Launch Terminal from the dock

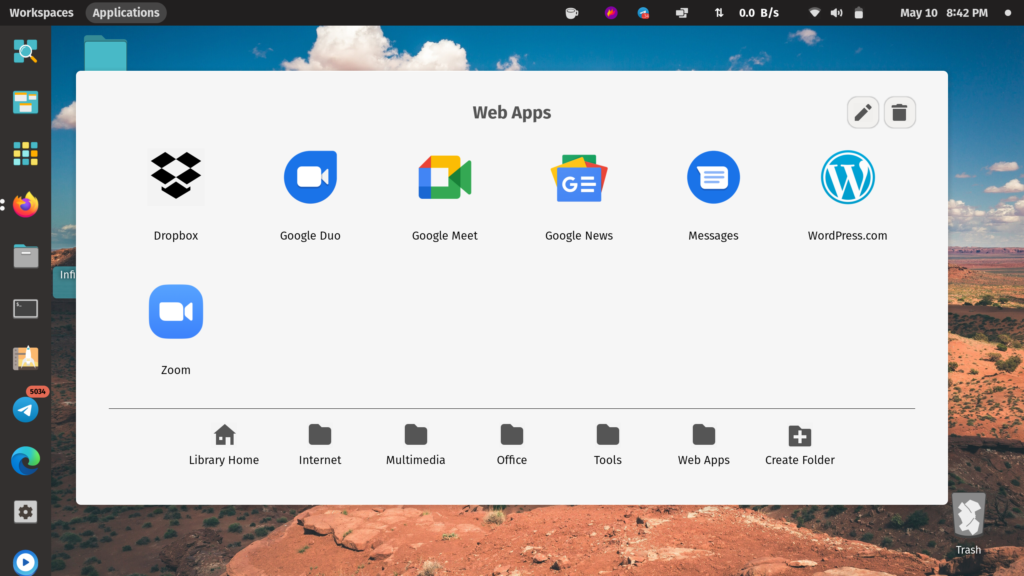coord(25,308)
